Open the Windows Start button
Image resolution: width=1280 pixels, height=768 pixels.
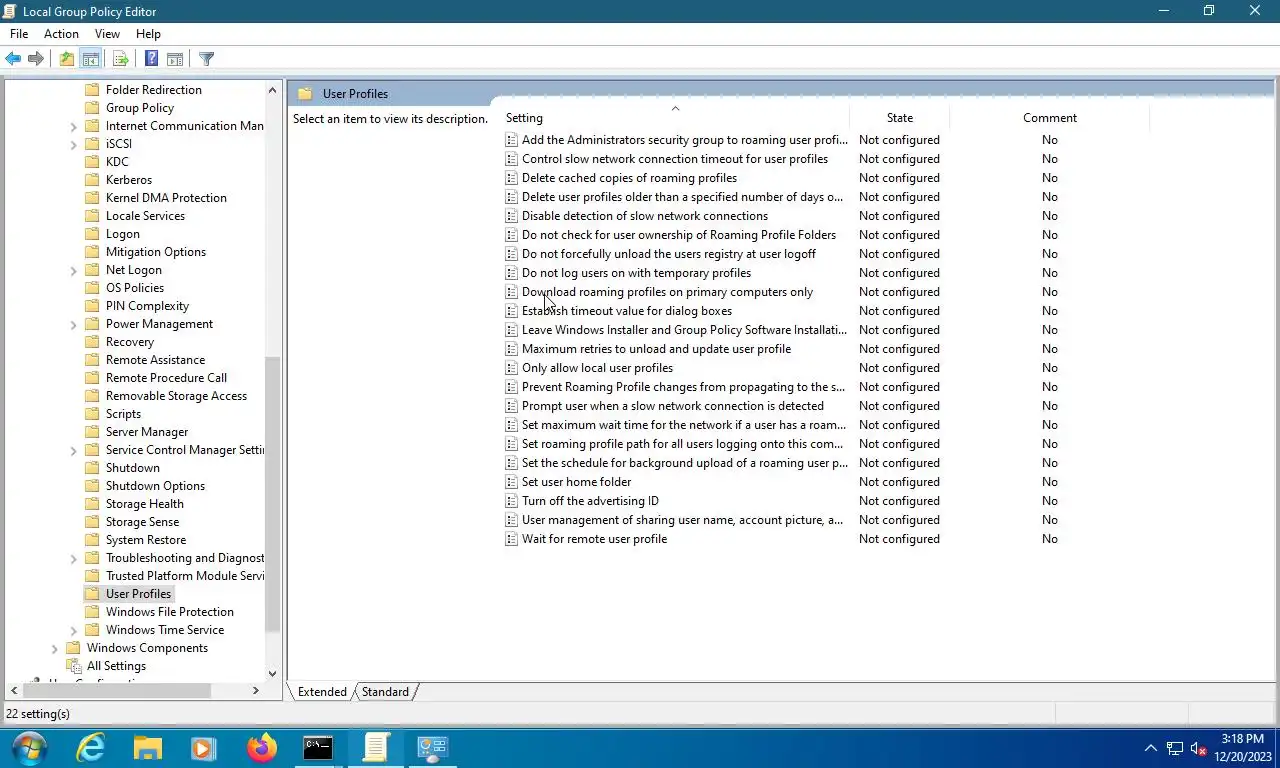pyautogui.click(x=29, y=748)
